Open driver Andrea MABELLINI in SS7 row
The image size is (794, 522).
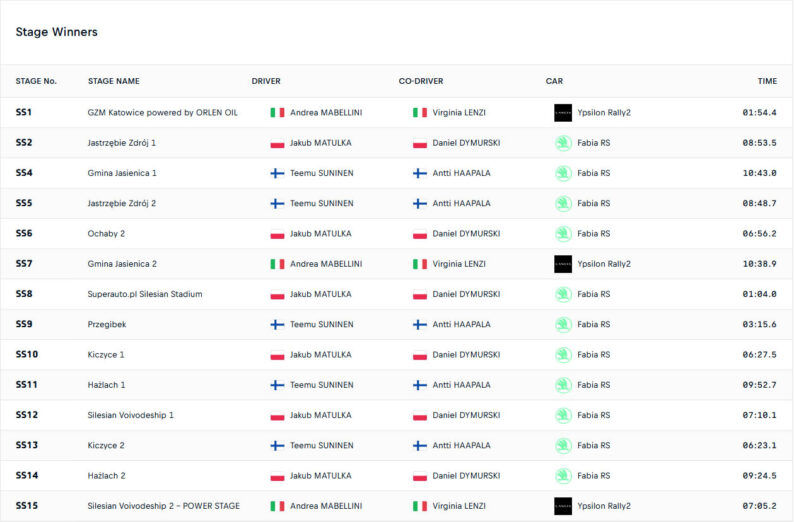326,264
